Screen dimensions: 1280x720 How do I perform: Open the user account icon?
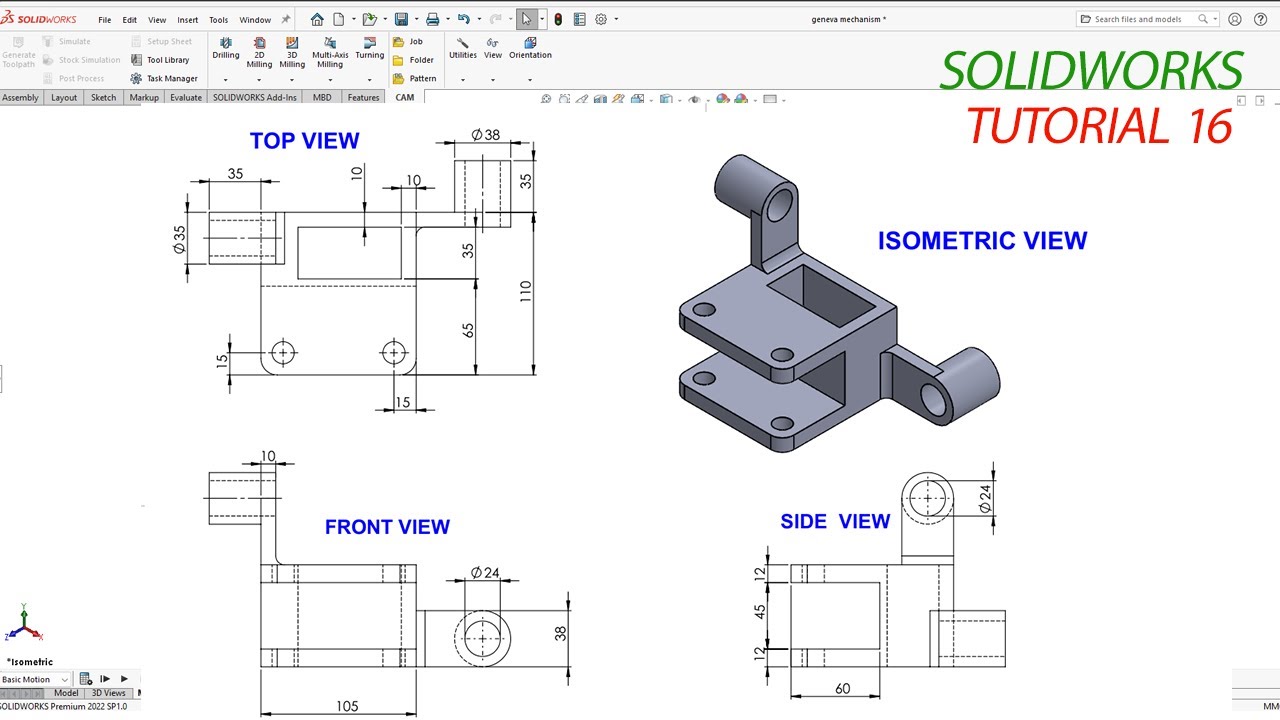click(1235, 19)
